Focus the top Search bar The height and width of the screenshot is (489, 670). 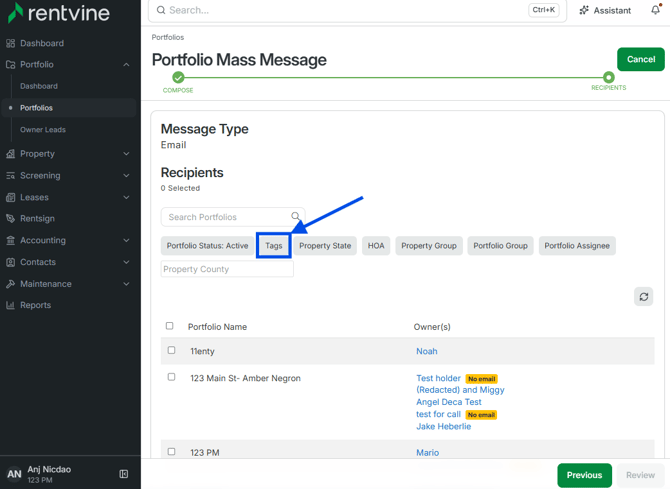[357, 10]
